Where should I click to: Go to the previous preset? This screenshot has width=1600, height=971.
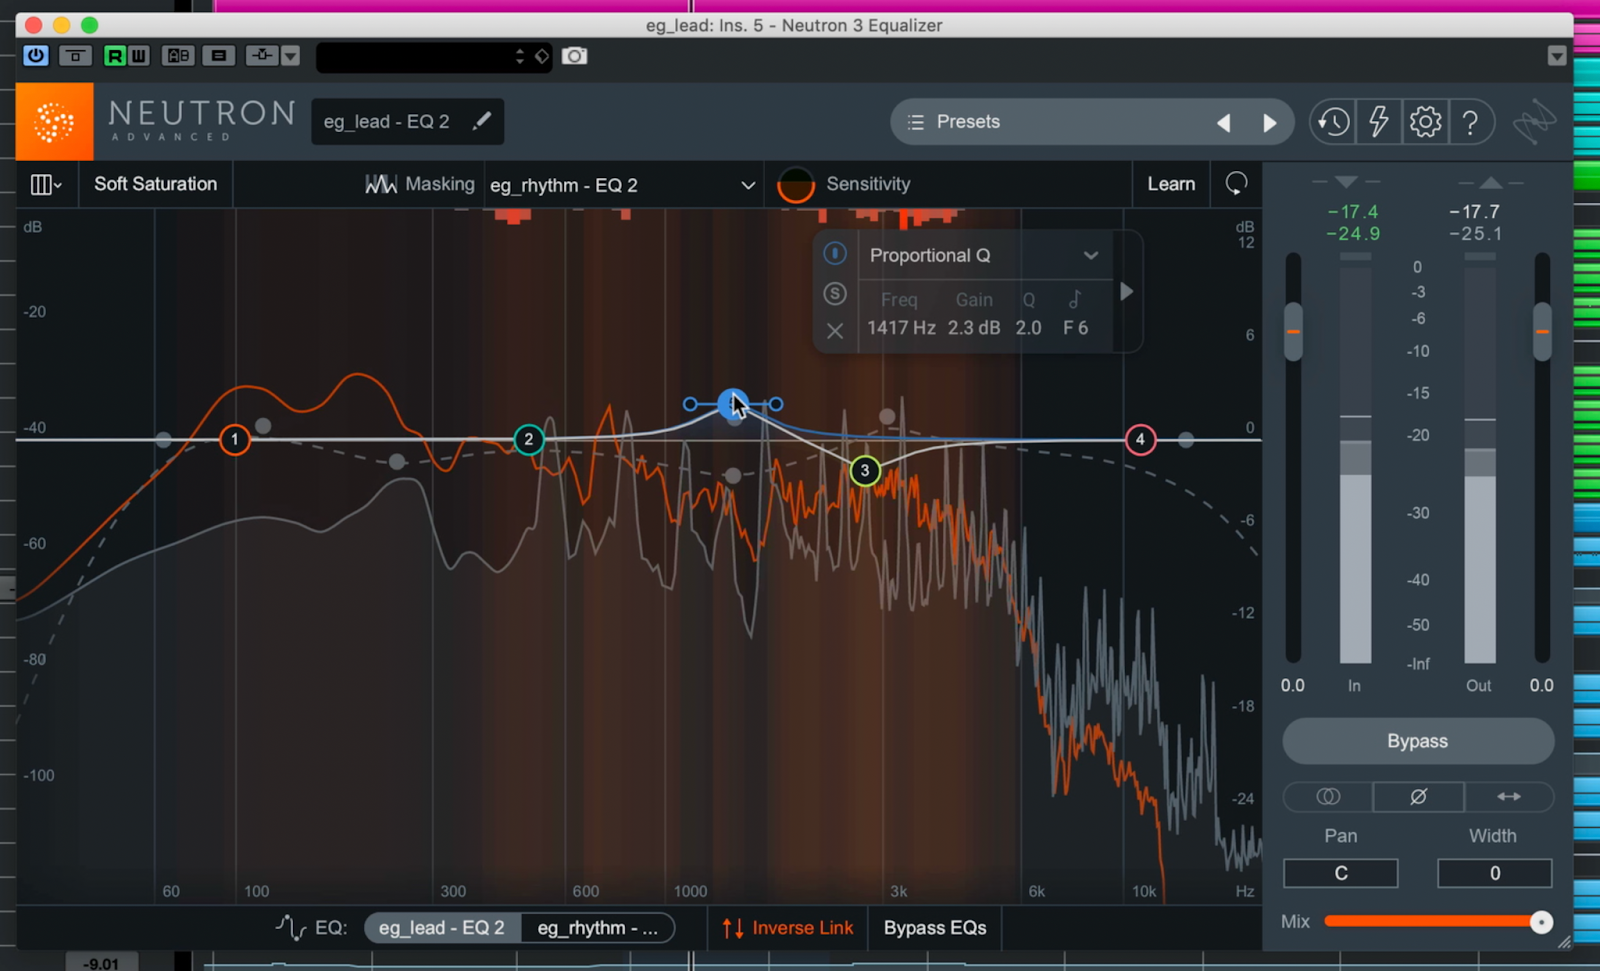click(1223, 123)
